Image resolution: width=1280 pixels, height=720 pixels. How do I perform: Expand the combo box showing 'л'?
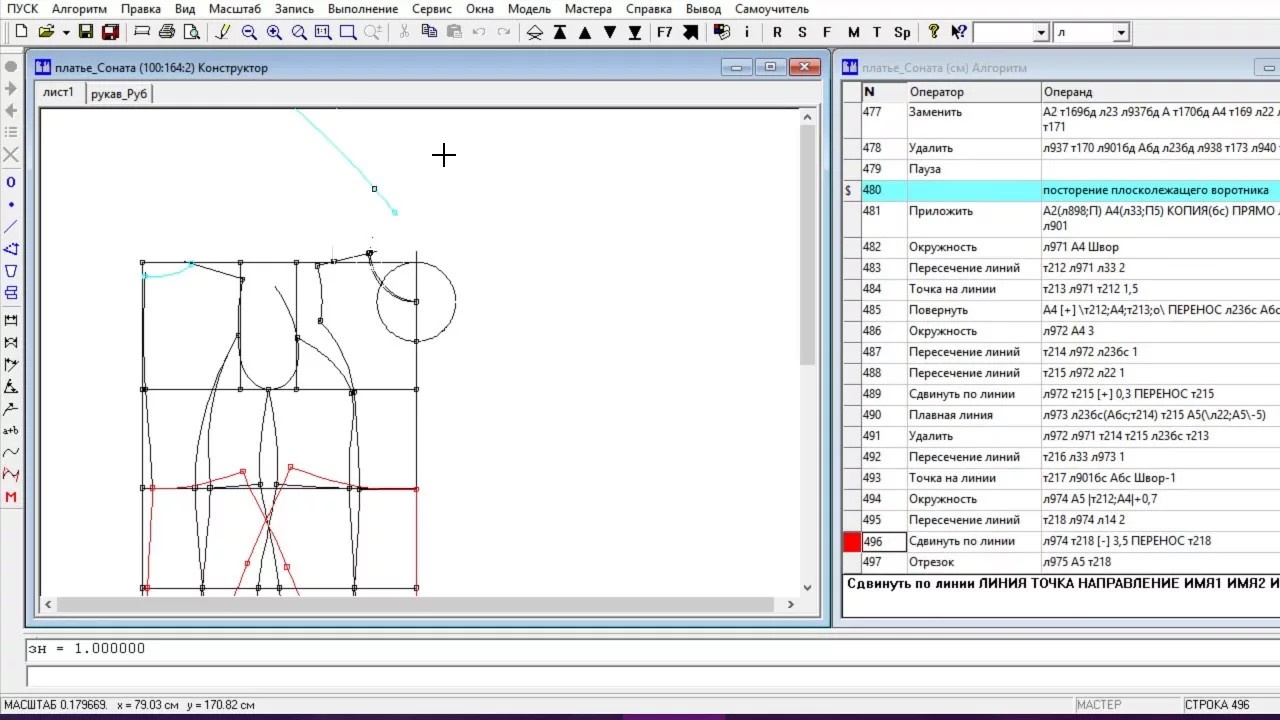click(x=1121, y=33)
